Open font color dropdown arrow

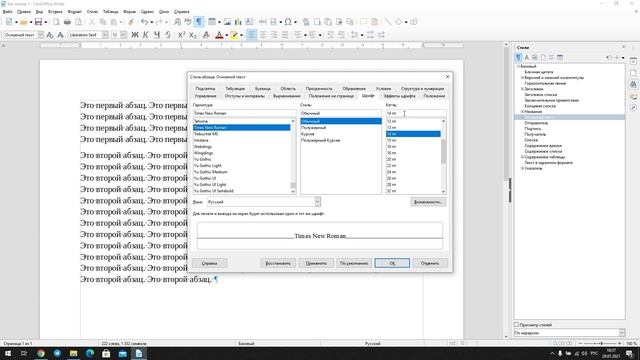227,35
